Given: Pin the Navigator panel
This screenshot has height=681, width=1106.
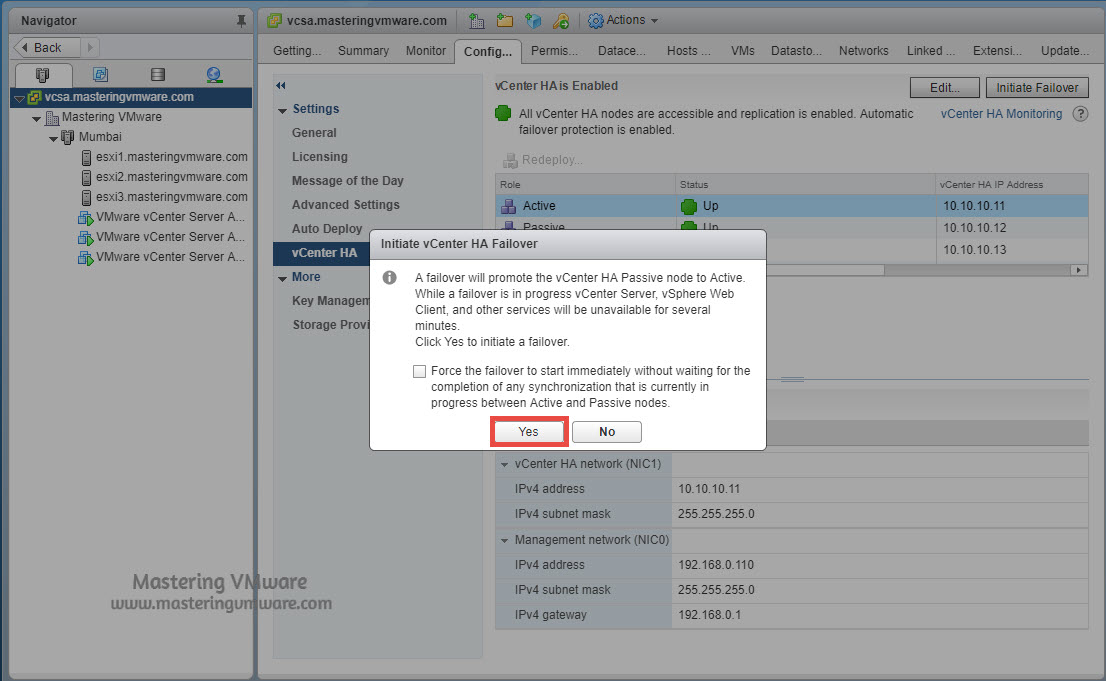Looking at the screenshot, I should click(240, 20).
